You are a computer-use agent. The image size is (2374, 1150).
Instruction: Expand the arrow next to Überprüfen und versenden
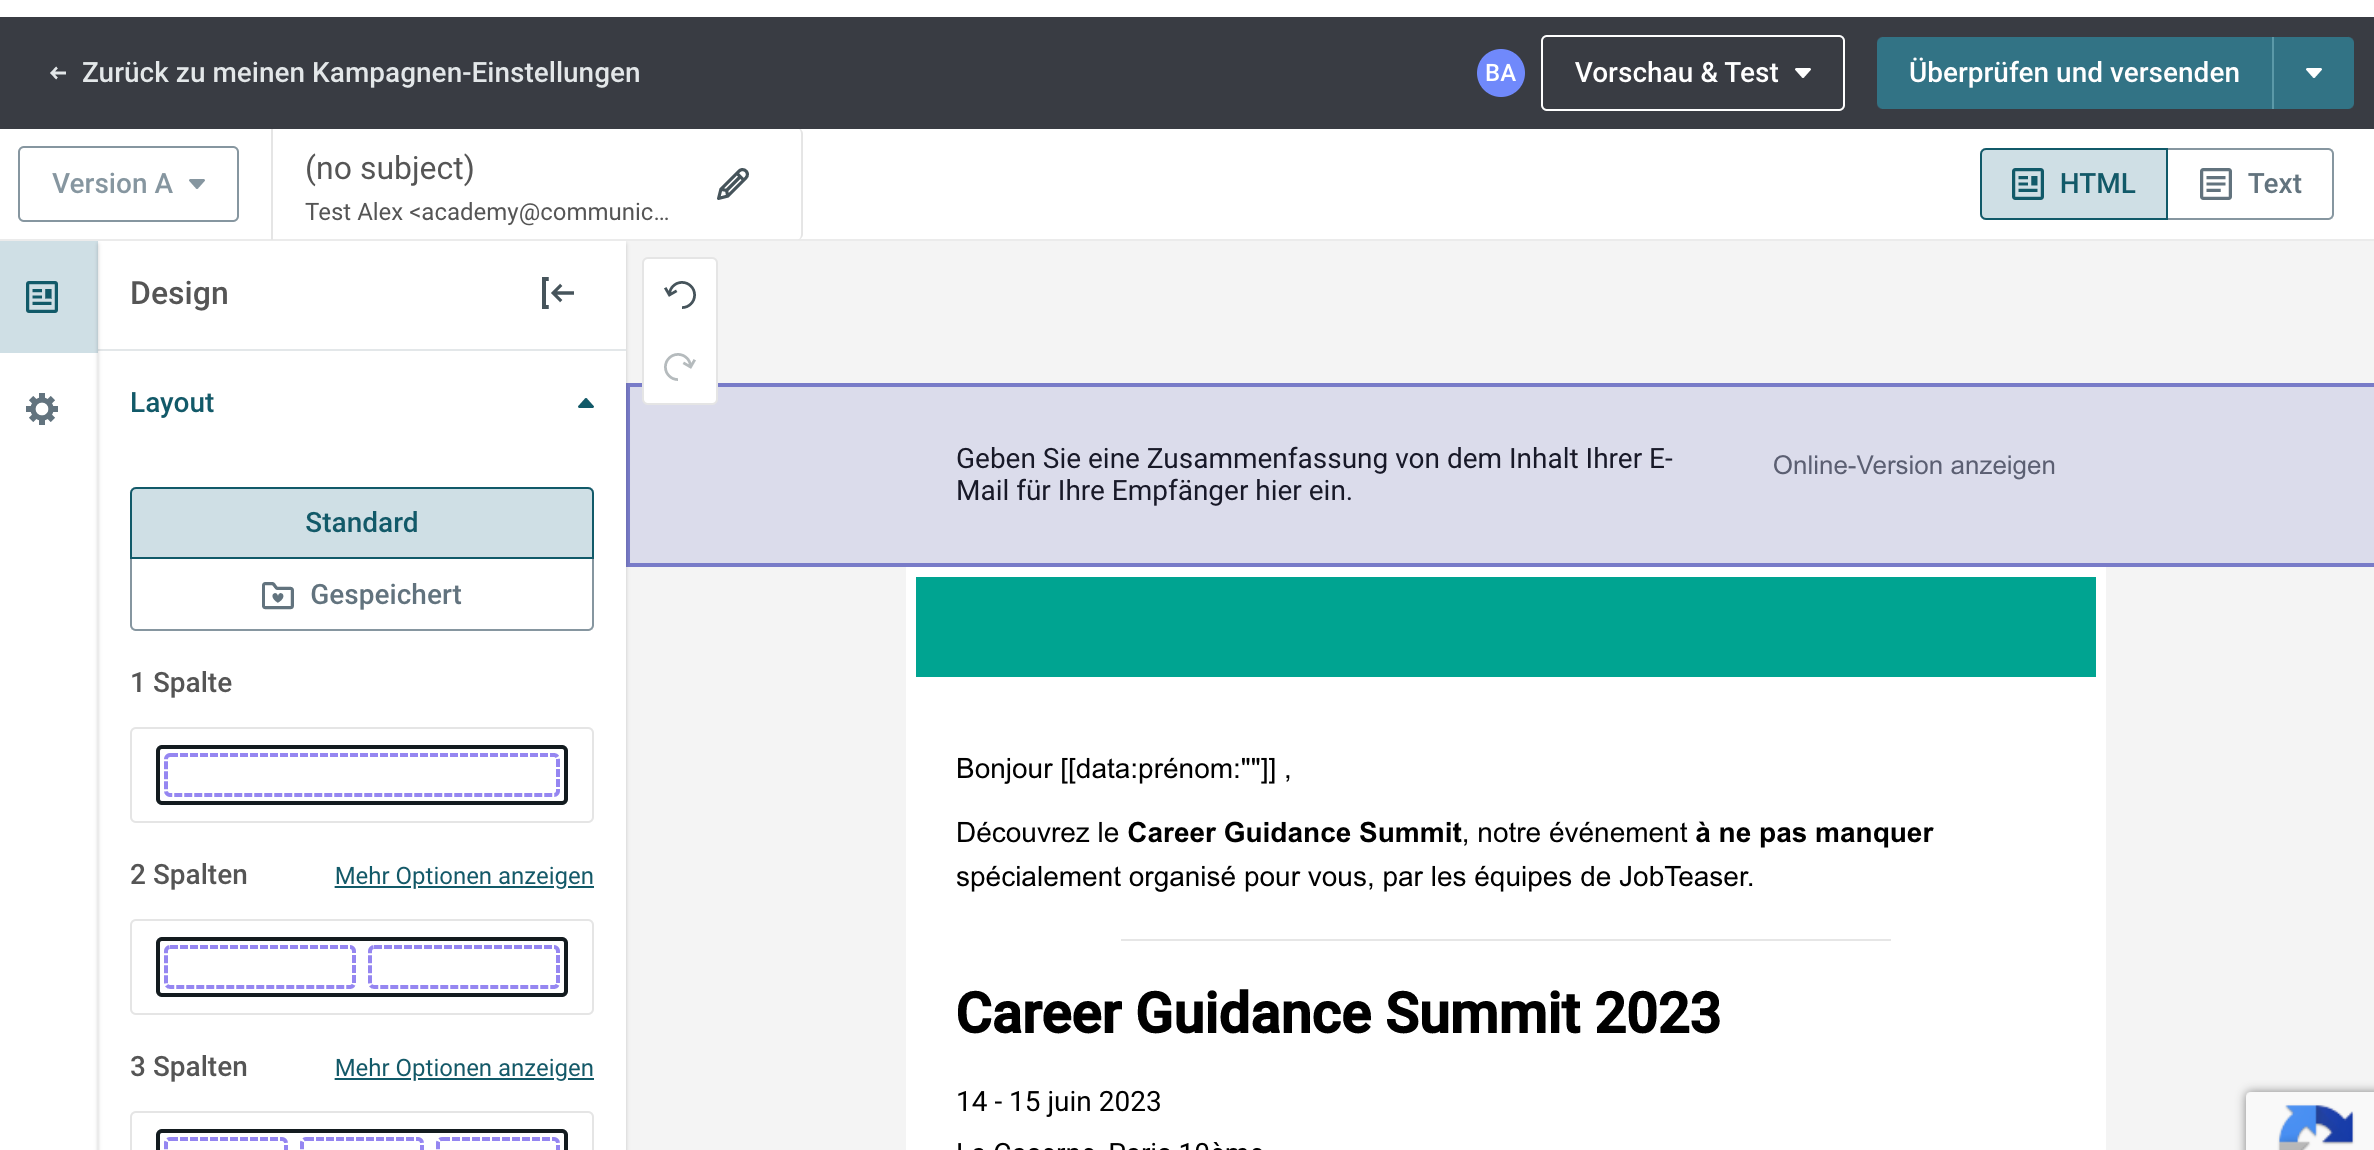(2314, 73)
